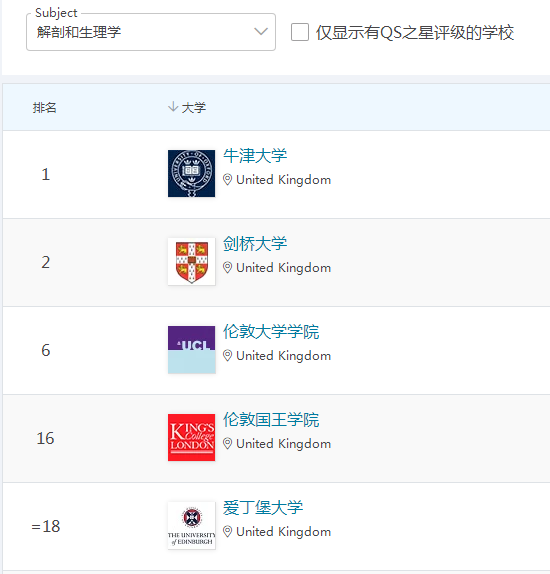This screenshot has width=550, height=574.
Task: Click the location pin under 剑桥大学
Action: 227,268
